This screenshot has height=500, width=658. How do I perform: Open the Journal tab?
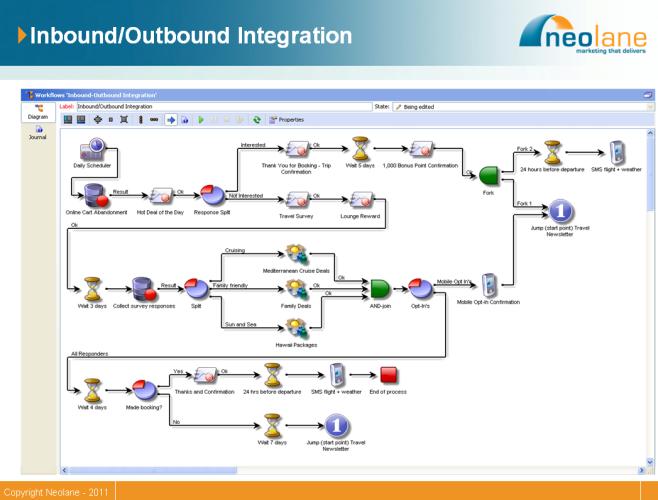coord(38,132)
